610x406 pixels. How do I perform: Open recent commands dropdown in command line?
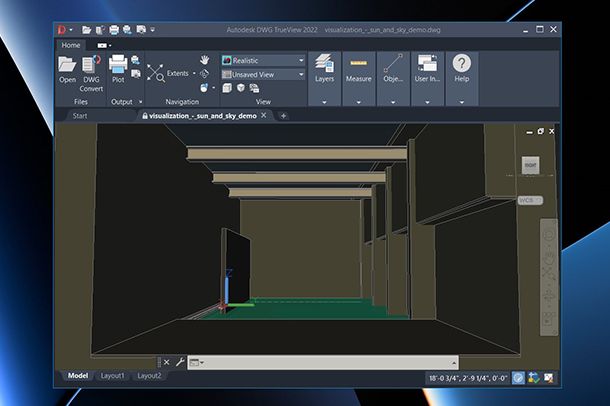coord(196,362)
